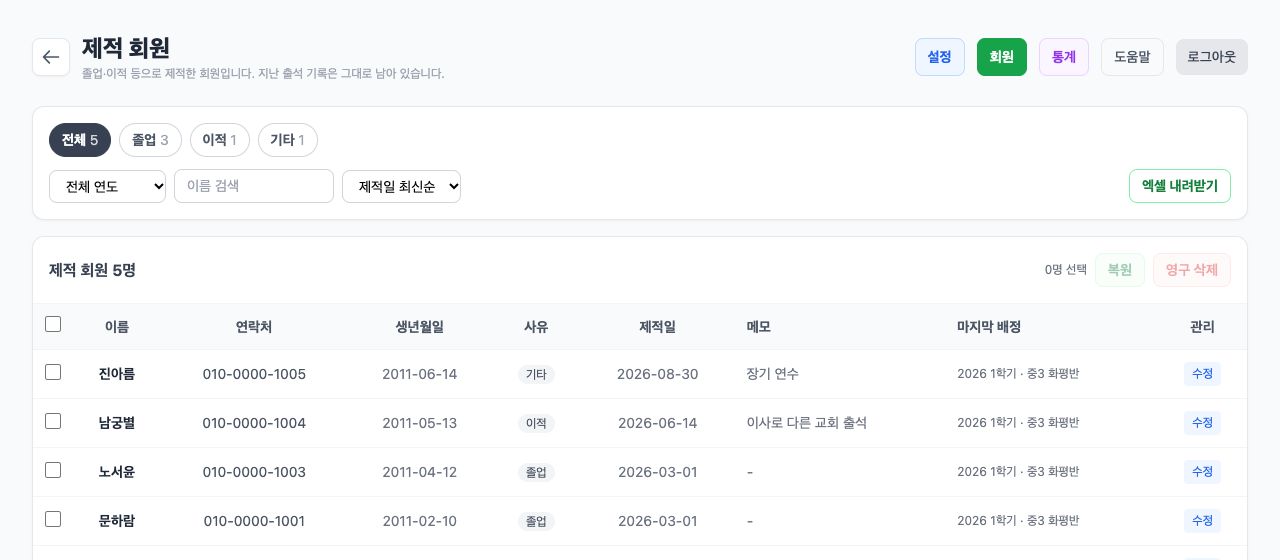Click the 영구 삭제 button
Viewport: 1280px width, 560px height.
pos(1192,270)
